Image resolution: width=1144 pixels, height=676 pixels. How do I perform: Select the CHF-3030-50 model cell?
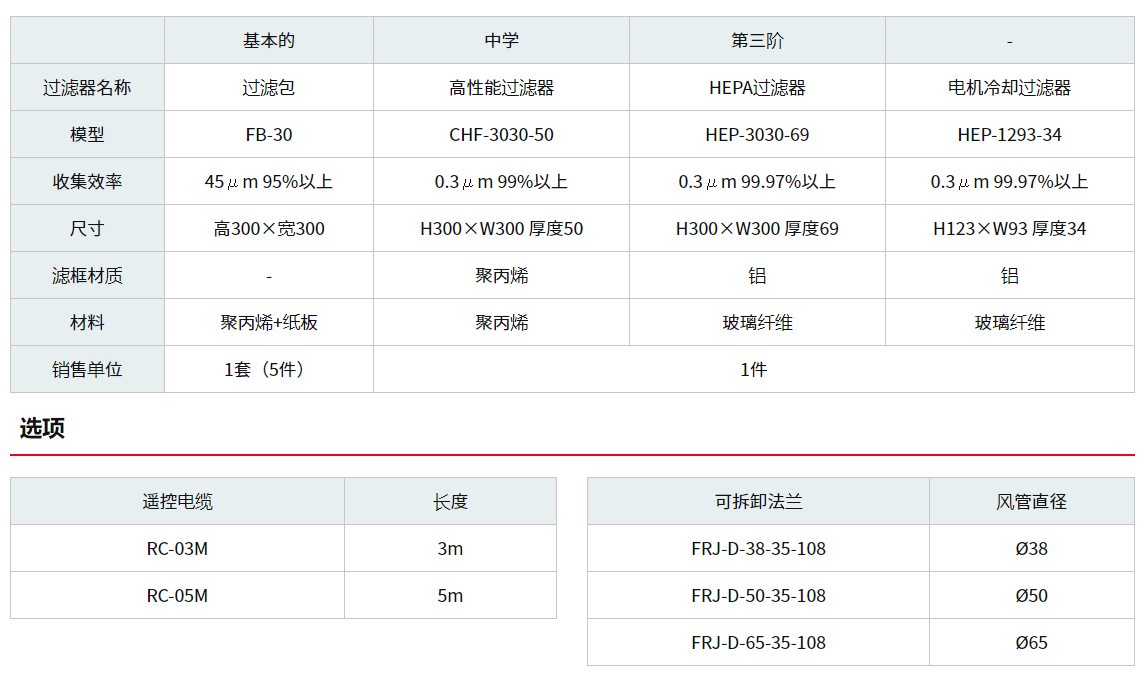tap(501, 135)
